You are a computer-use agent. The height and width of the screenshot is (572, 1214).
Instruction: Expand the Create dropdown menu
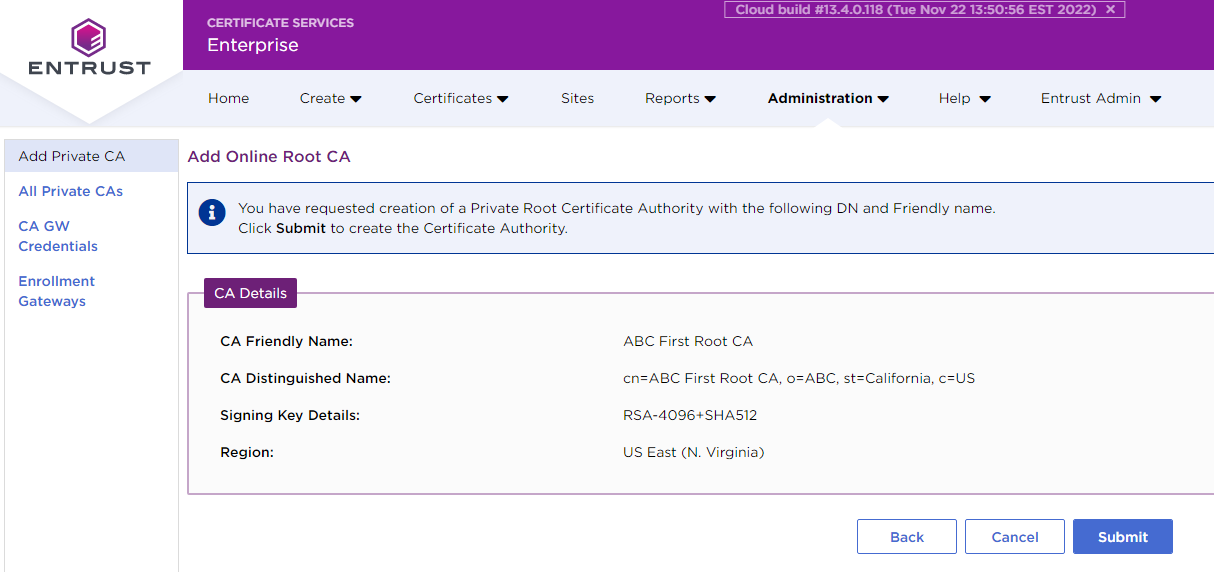(x=330, y=98)
